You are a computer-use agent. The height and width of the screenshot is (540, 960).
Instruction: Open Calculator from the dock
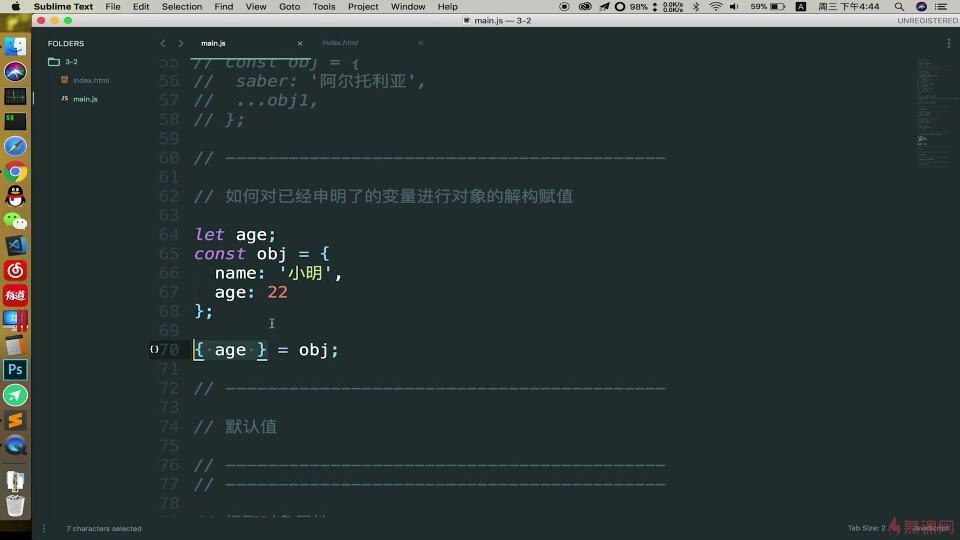[15, 345]
